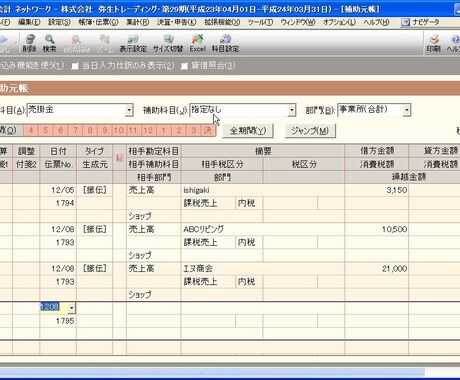The width and height of the screenshot is (460, 380).
Task: Click the サイズ切替 (Size switch) icon
Action: [x=168, y=39]
